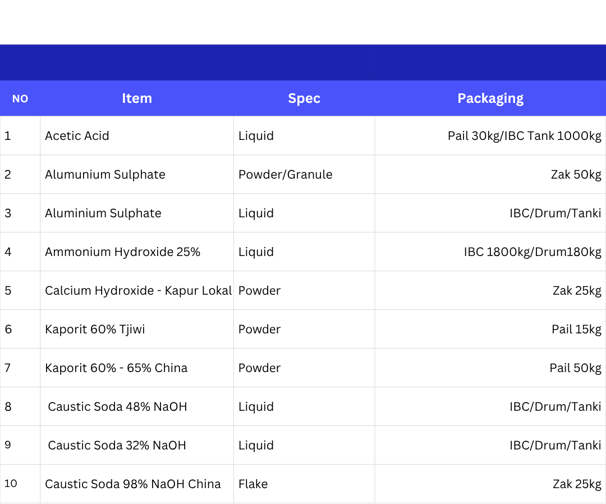This screenshot has width=606, height=504.
Task: Click the Spec column header
Action: tap(304, 99)
